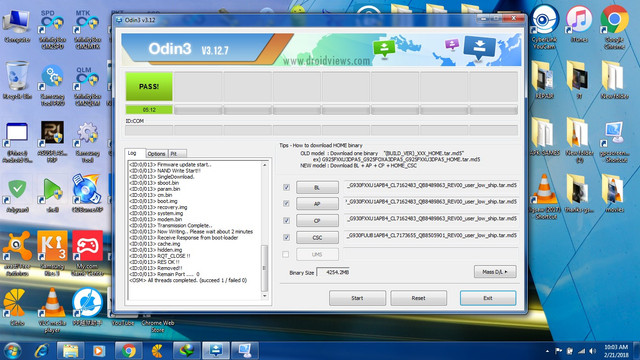Image resolution: width=640 pixels, height=360 pixels.
Task: Click the Exit button in Odin3
Action: pos(488,298)
